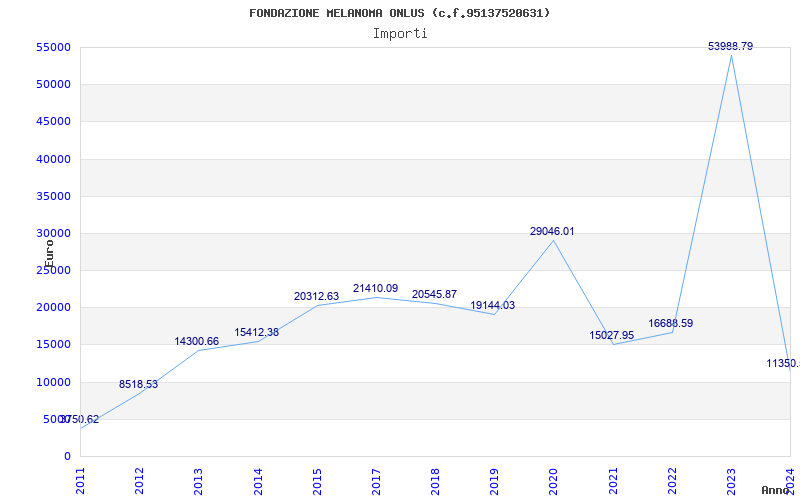Click the y-axis value 0

[x=67, y=457]
